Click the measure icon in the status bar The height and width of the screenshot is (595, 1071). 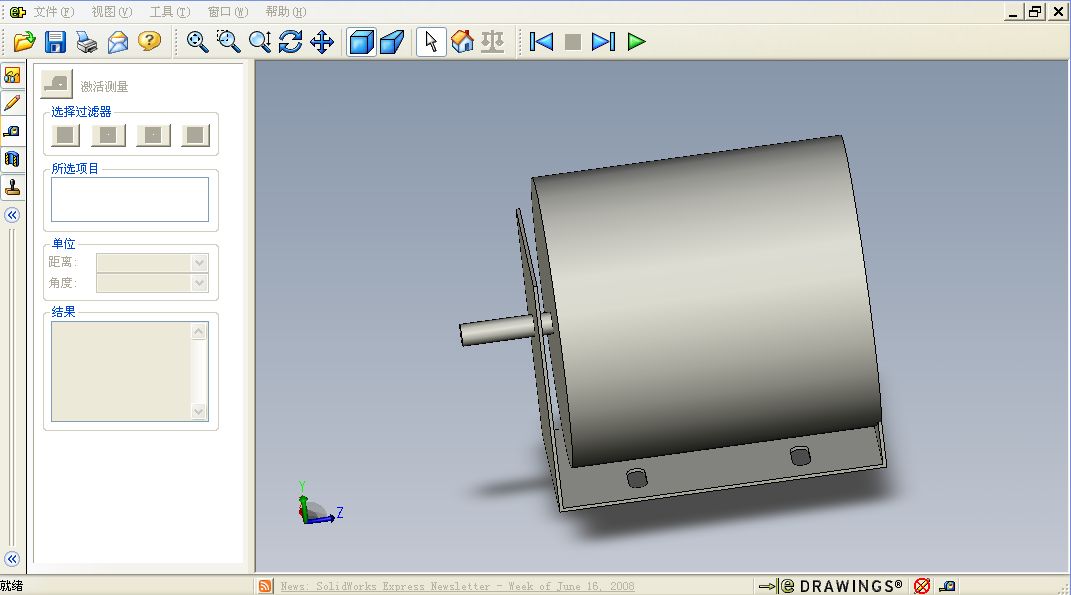tap(947, 586)
